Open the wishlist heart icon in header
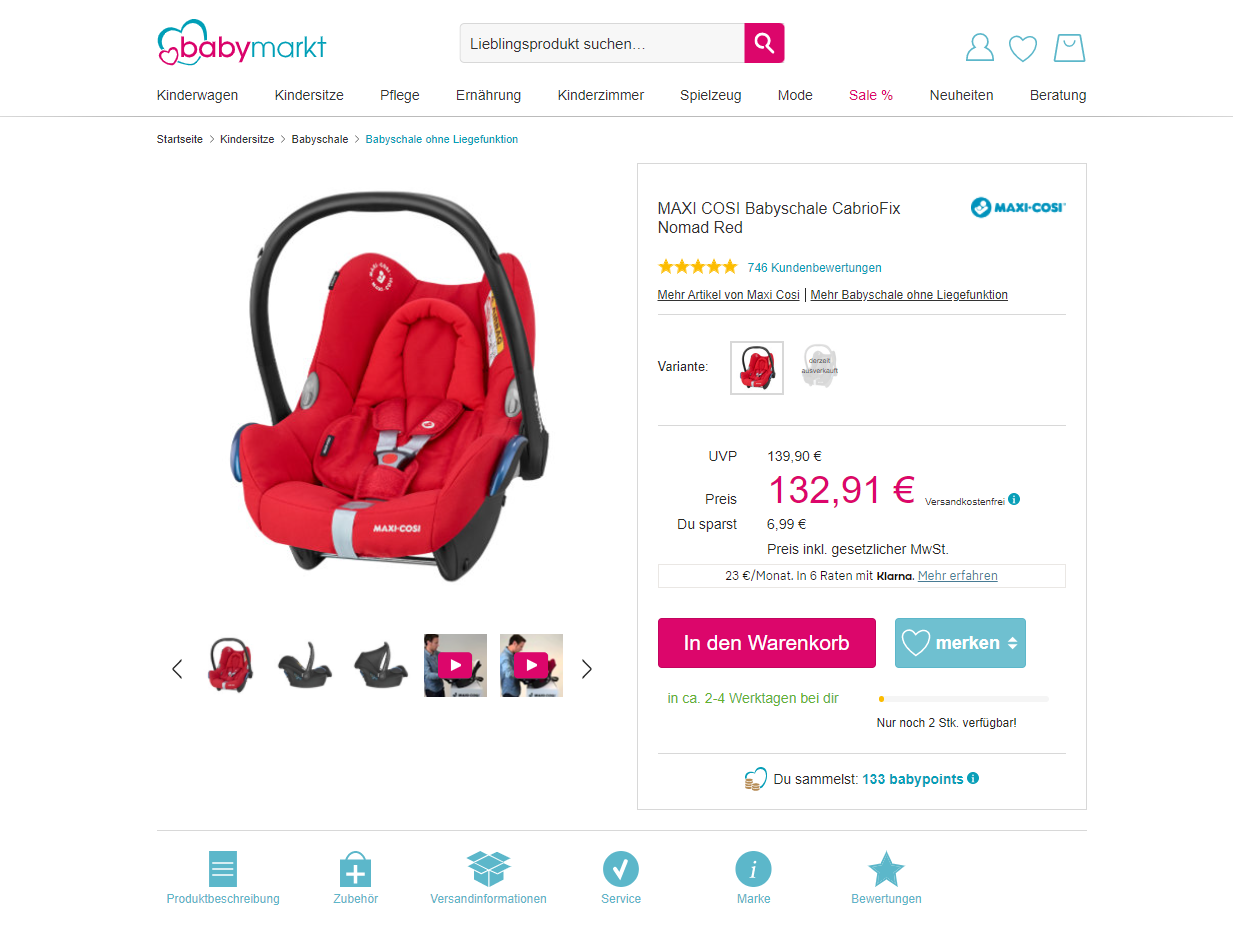The width and height of the screenshot is (1233, 925). click(1023, 48)
